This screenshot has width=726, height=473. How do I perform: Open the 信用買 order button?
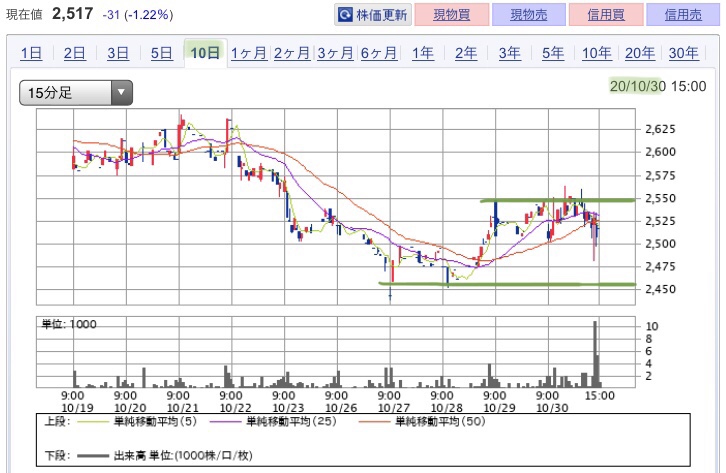606,15
